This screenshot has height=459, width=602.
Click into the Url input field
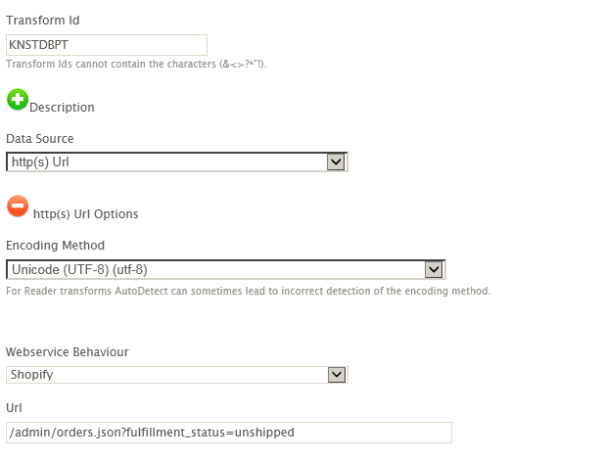(x=229, y=433)
